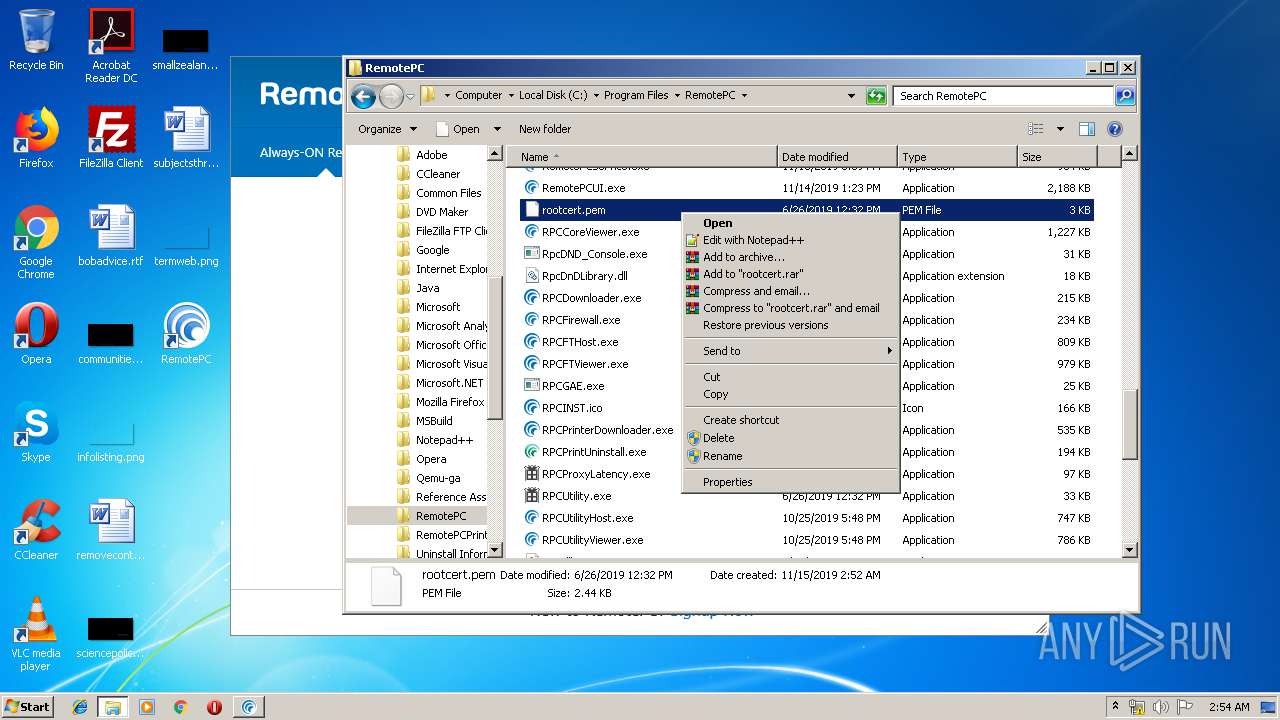
Task: Show the preview pane icon
Action: click(1087, 129)
